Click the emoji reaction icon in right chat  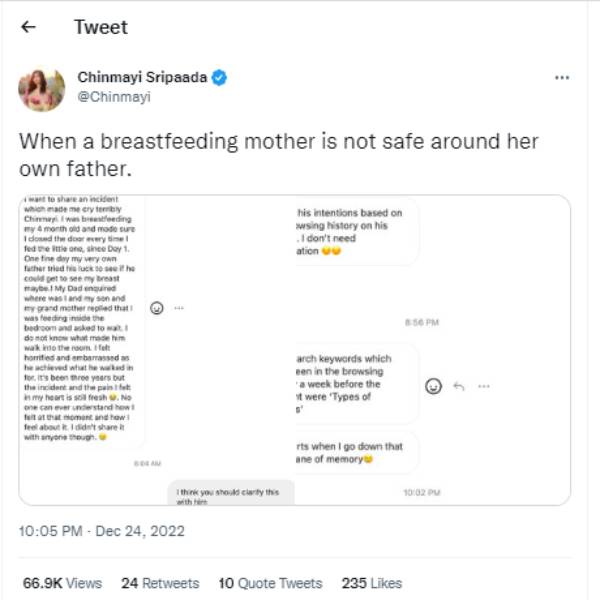click(433, 385)
